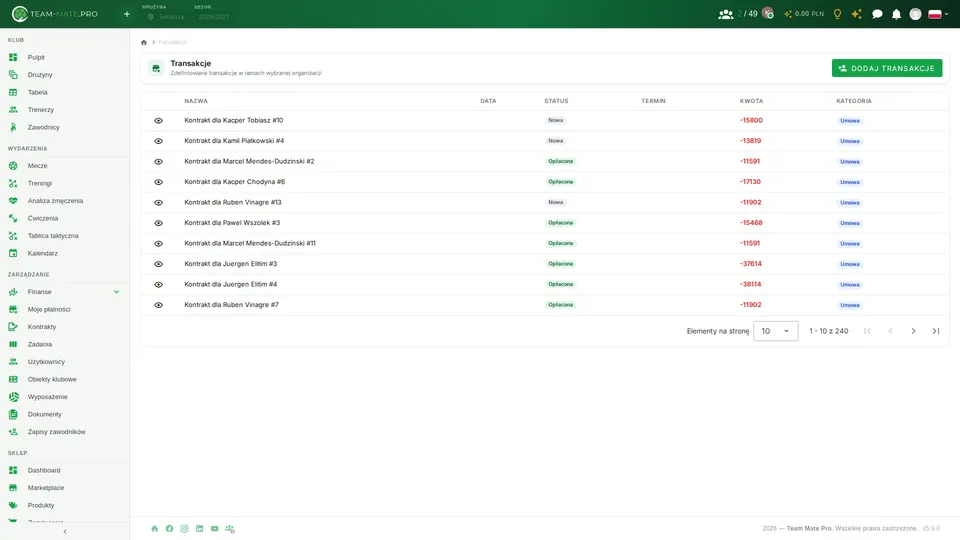Open the footer Instagram link

click(x=184, y=528)
